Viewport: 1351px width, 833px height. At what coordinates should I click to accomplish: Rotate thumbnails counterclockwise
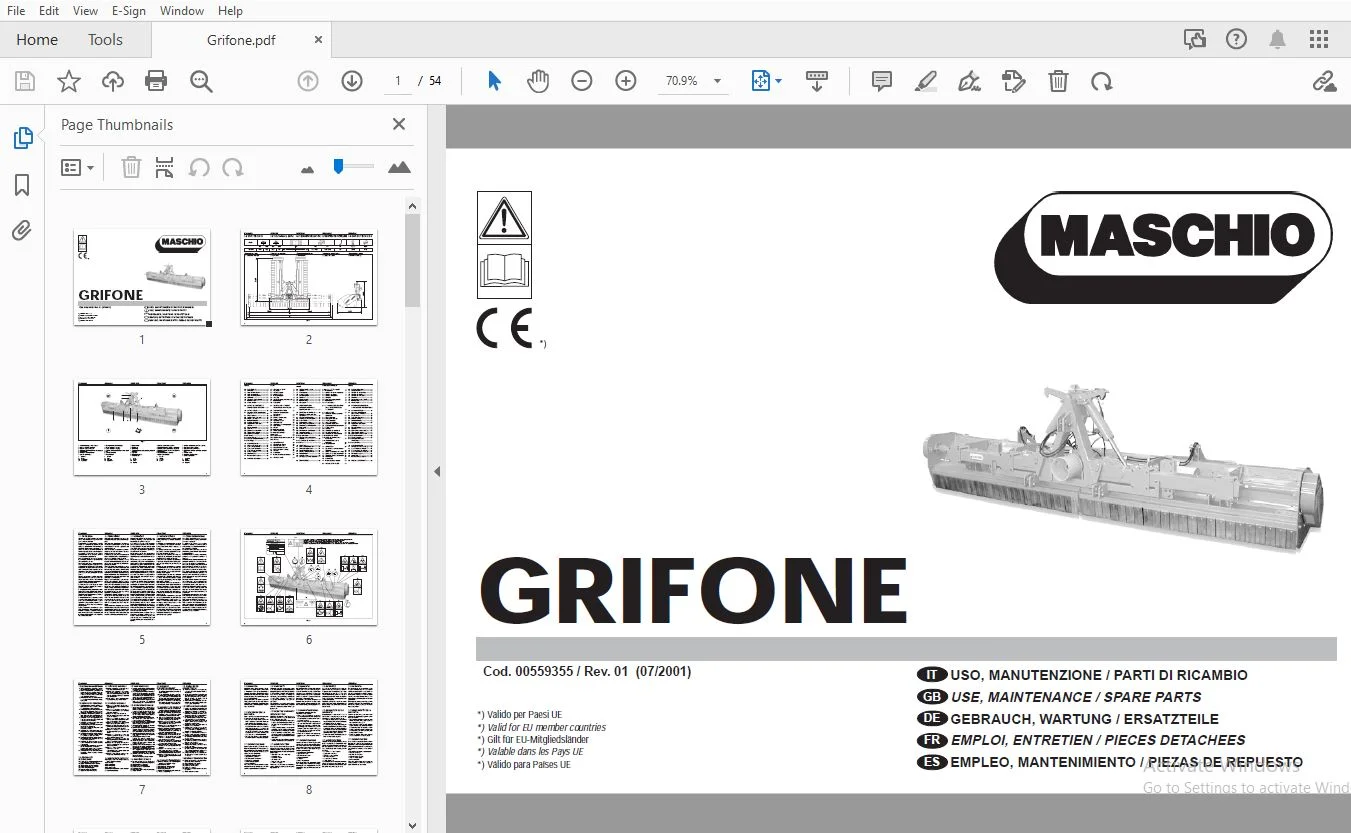199,168
